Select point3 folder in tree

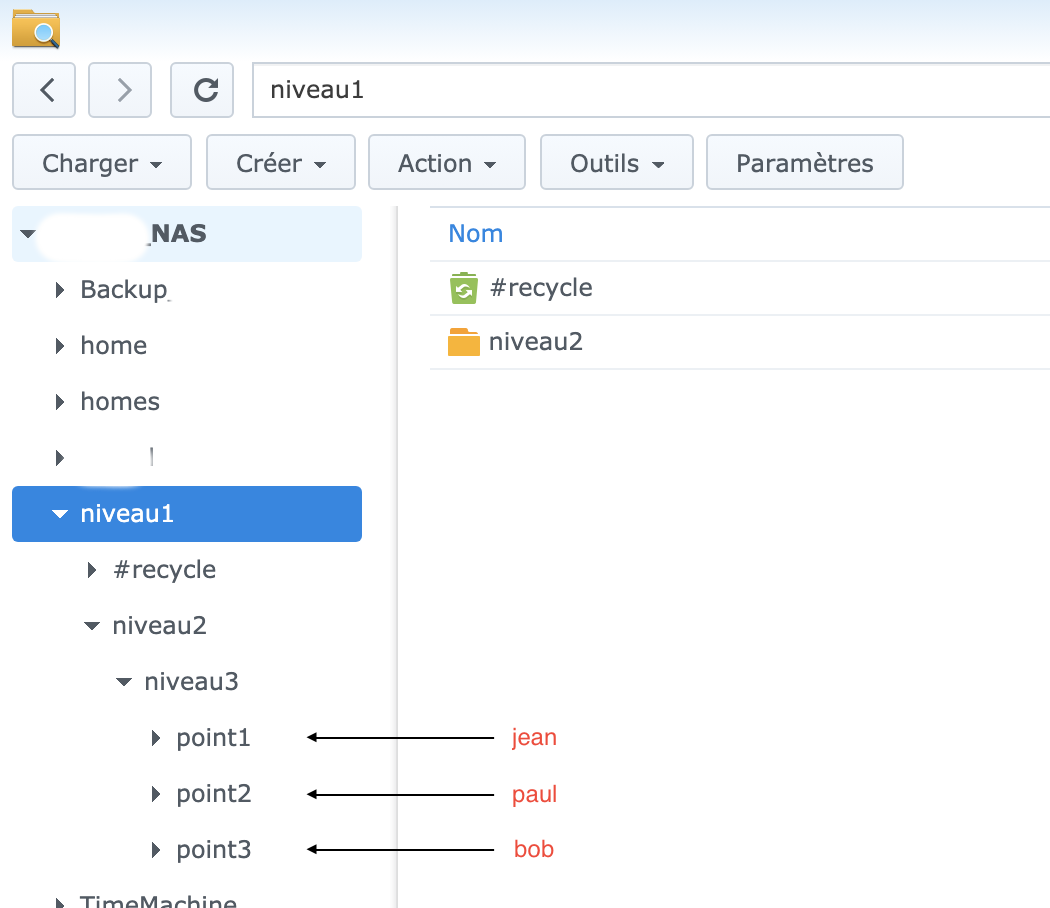point(213,850)
